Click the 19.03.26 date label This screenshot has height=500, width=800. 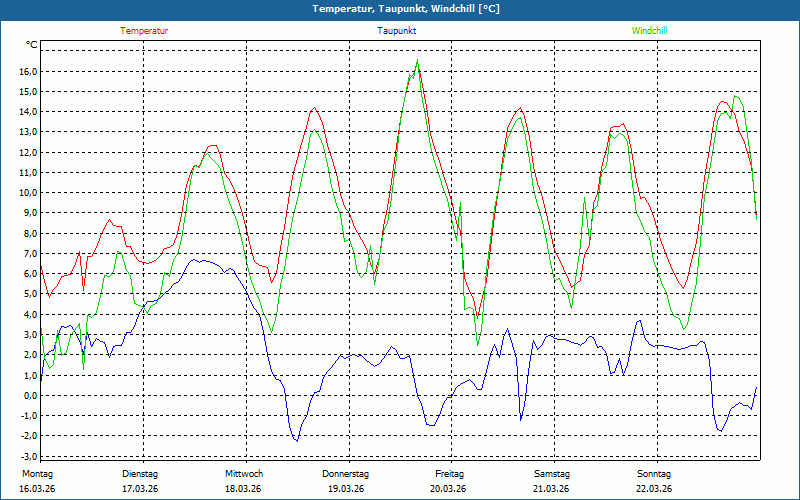(346, 489)
